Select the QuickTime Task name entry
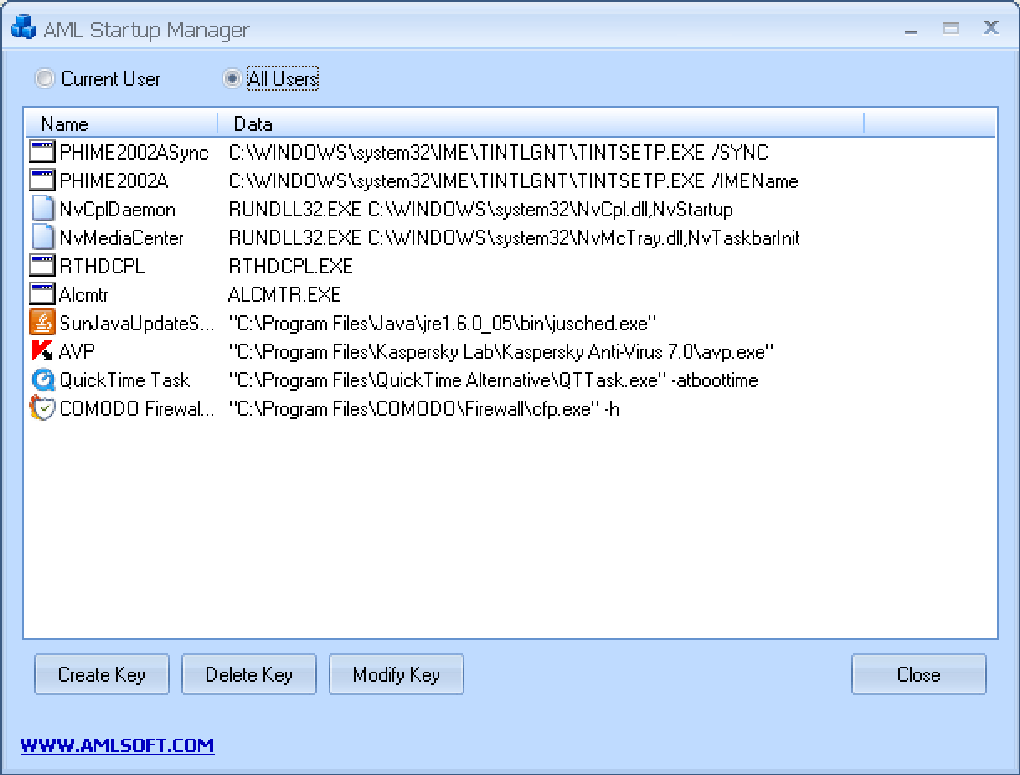 125,380
